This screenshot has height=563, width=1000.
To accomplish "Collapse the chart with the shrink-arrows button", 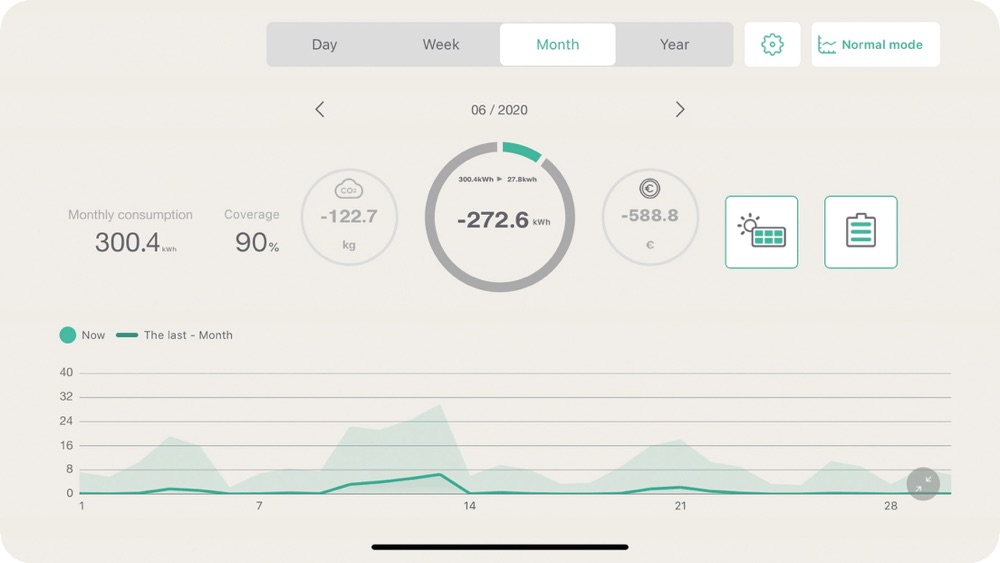I will (923, 484).
